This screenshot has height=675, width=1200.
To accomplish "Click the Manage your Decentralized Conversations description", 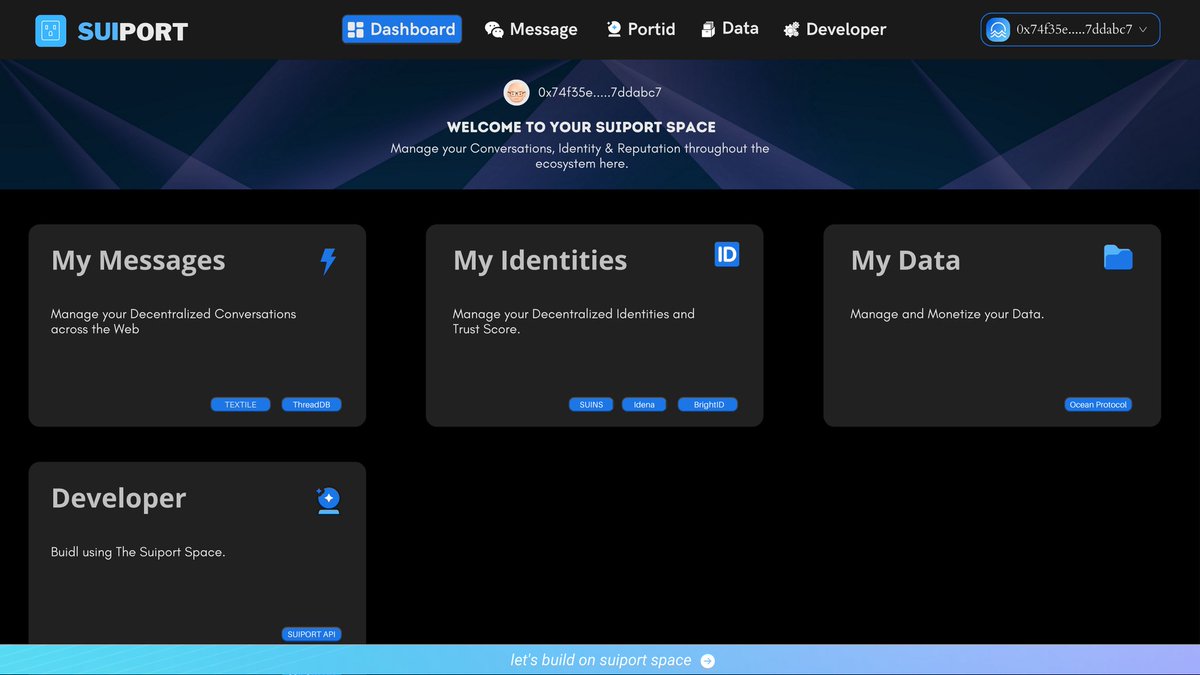I will point(174,321).
